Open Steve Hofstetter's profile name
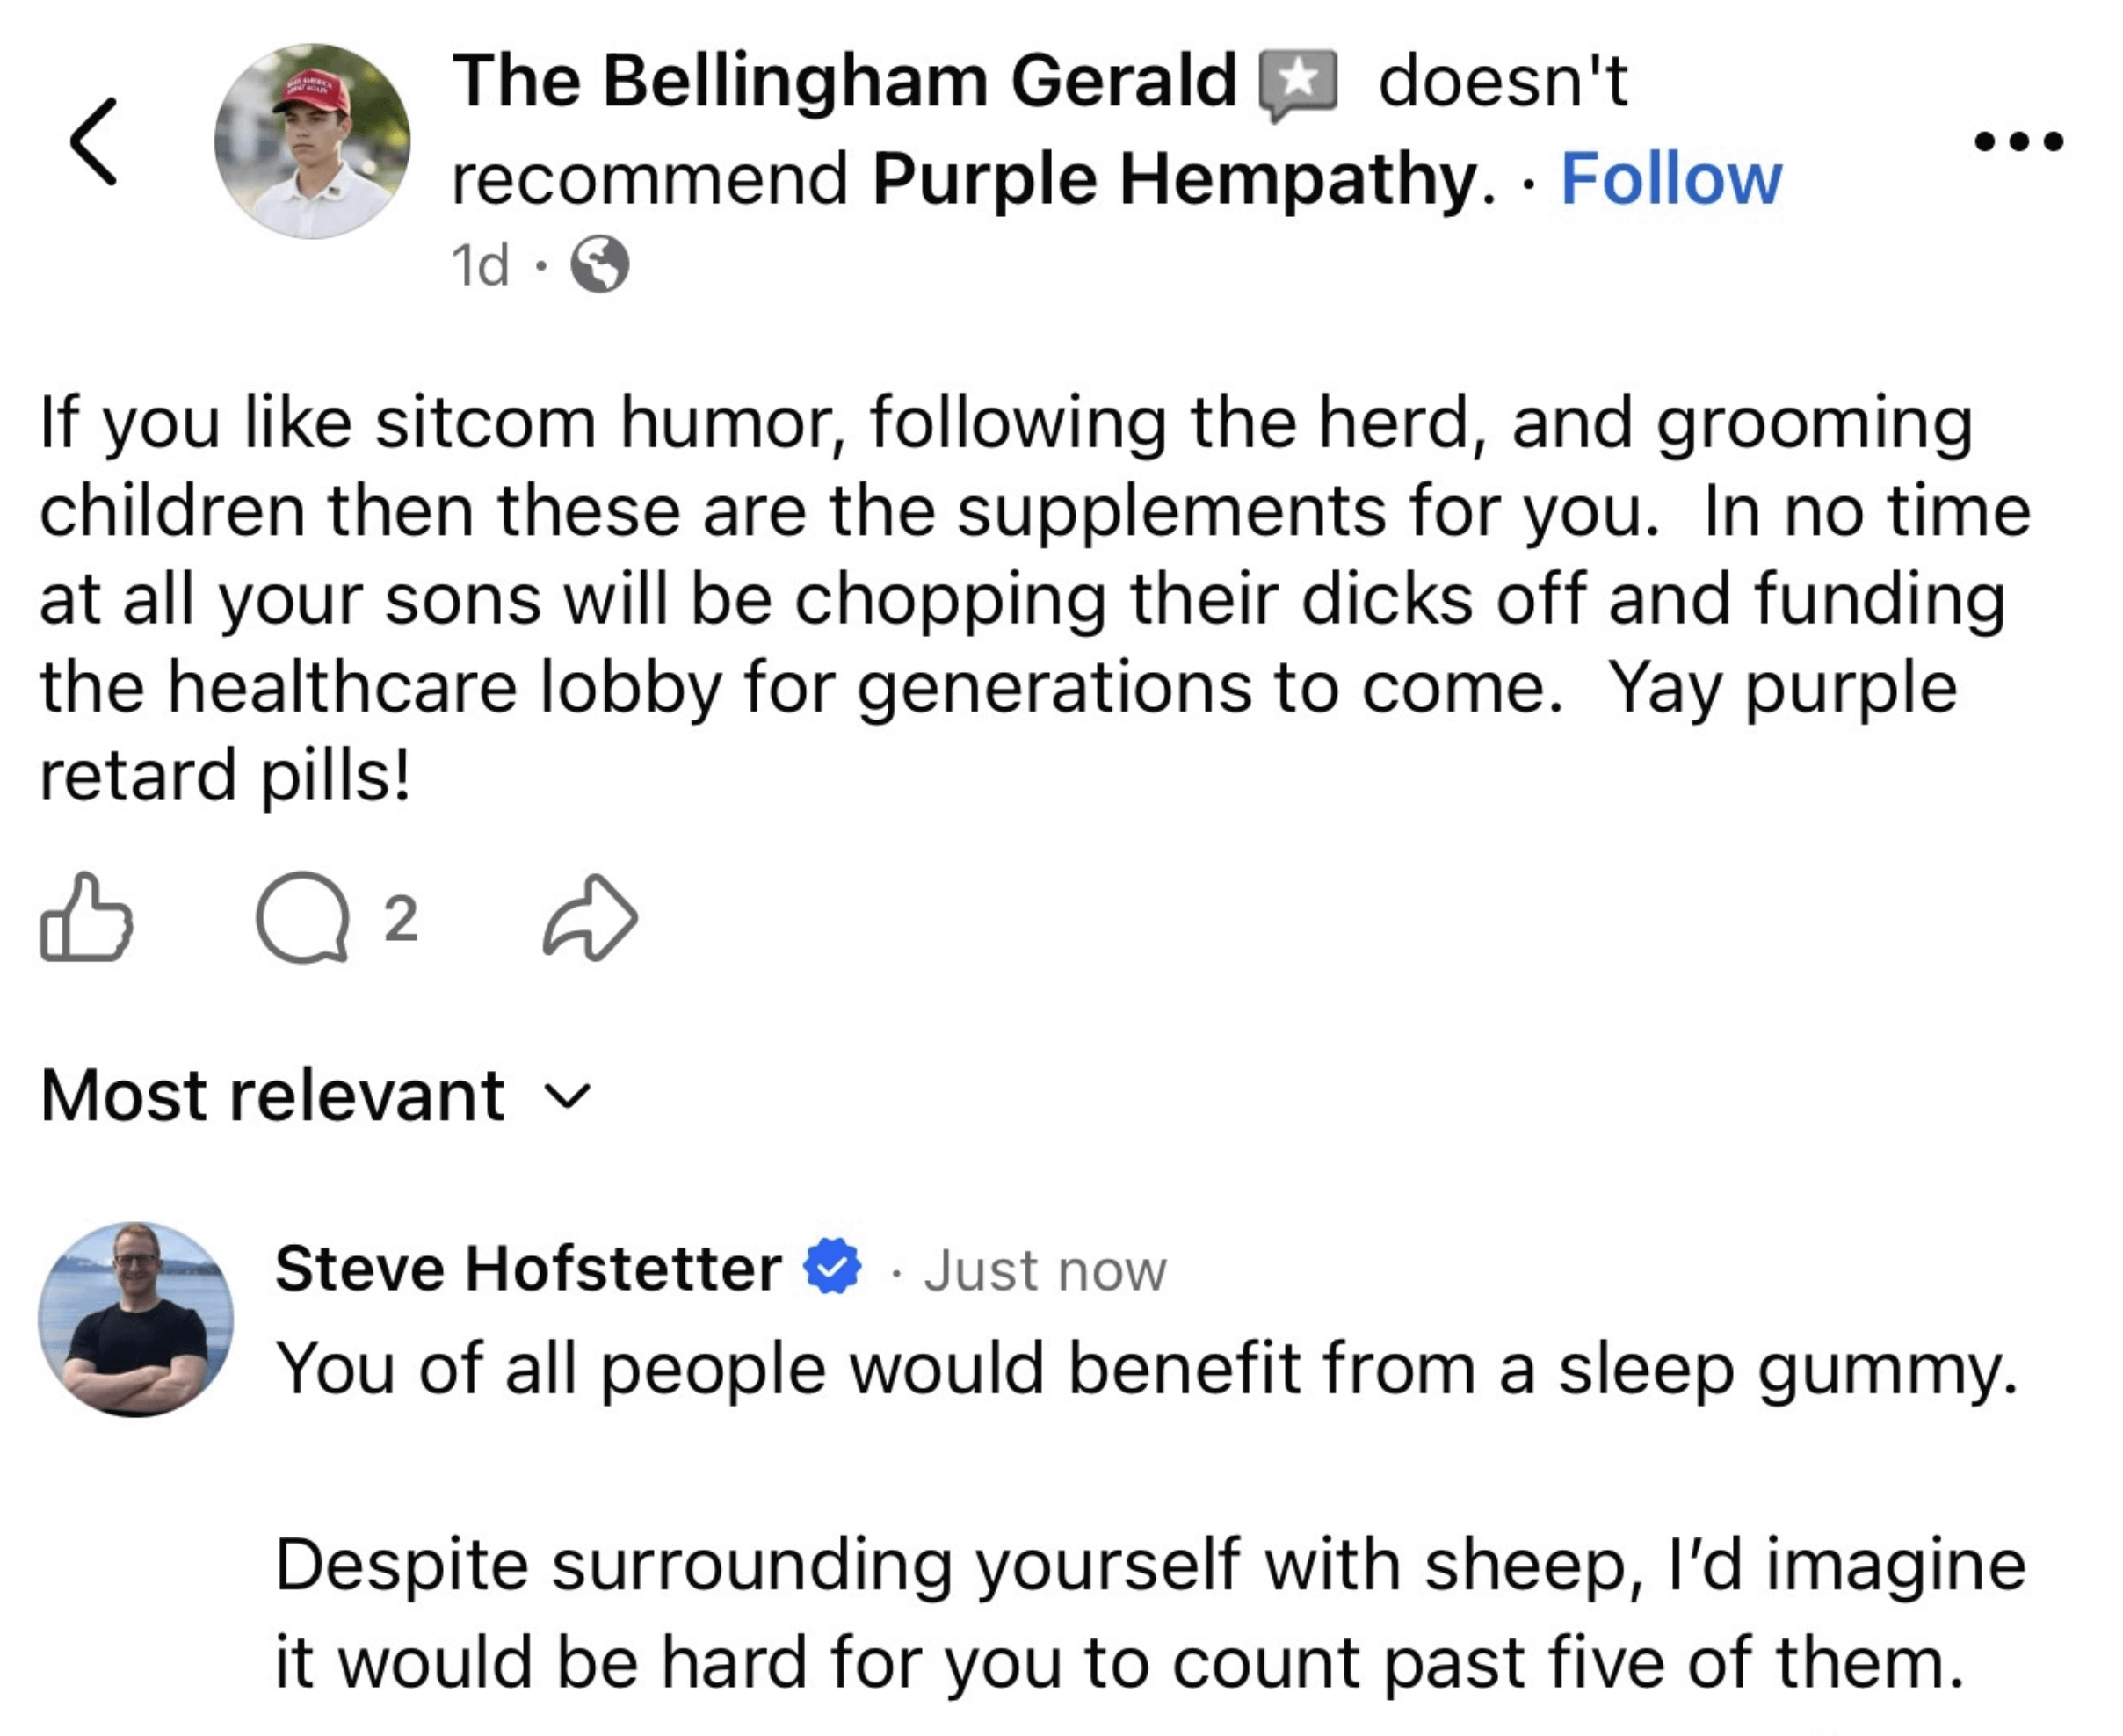Image resolution: width=2123 pixels, height=1736 pixels. point(528,1268)
